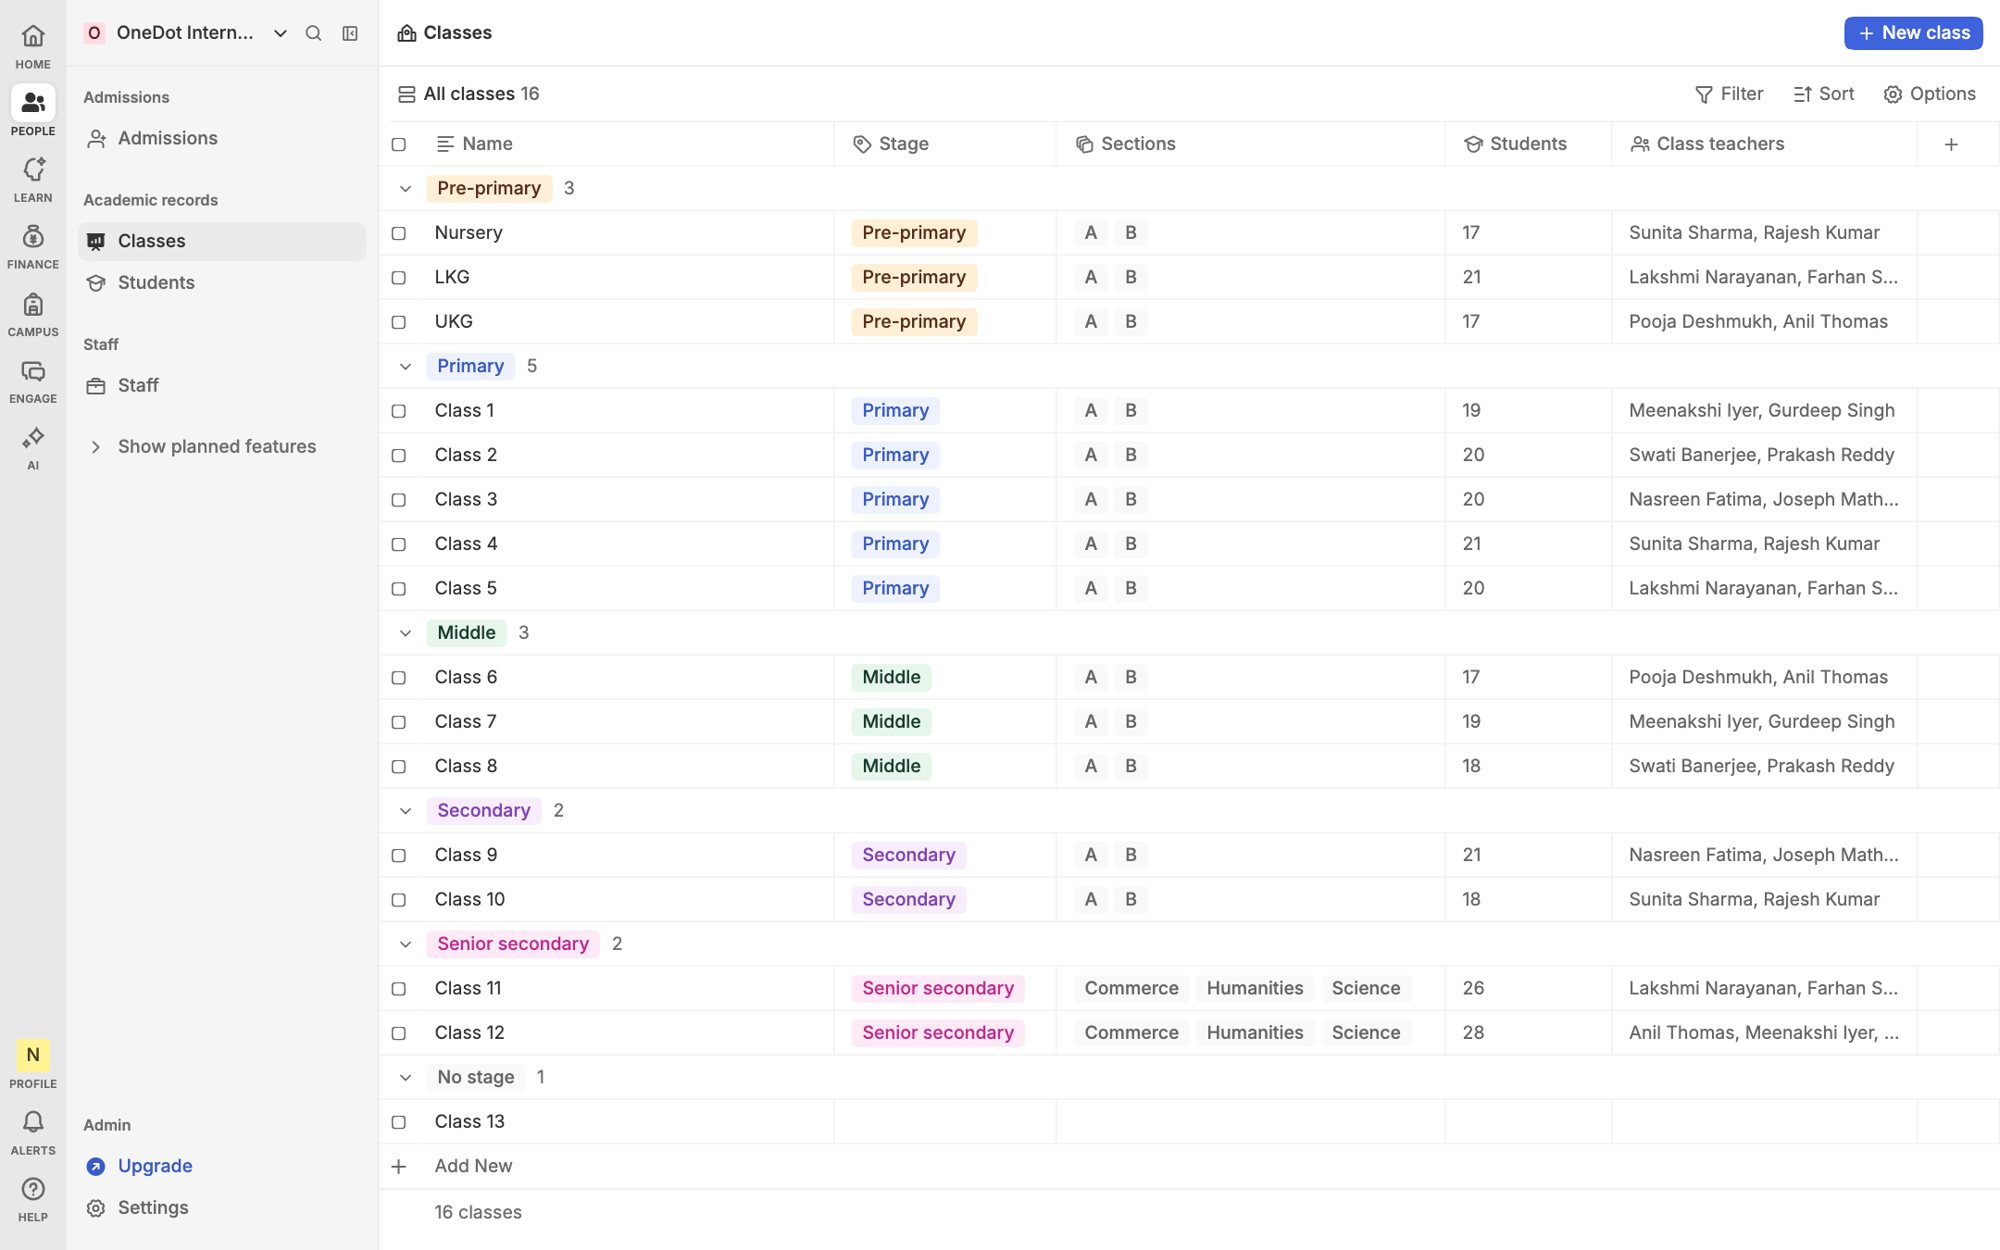
Task: Open Staff in the sidebar
Action: click(222, 386)
